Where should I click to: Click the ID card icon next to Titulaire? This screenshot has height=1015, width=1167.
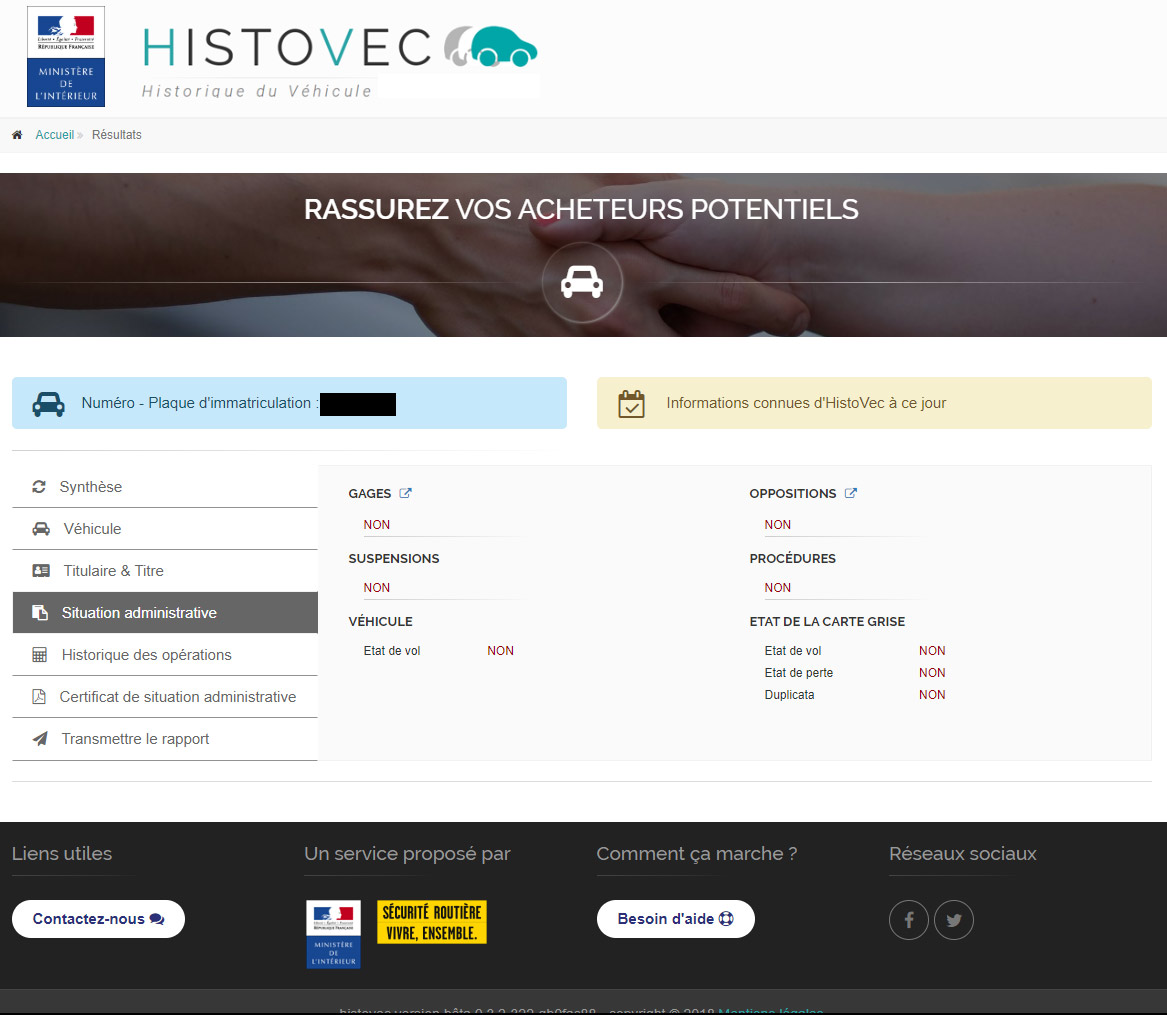tap(41, 571)
